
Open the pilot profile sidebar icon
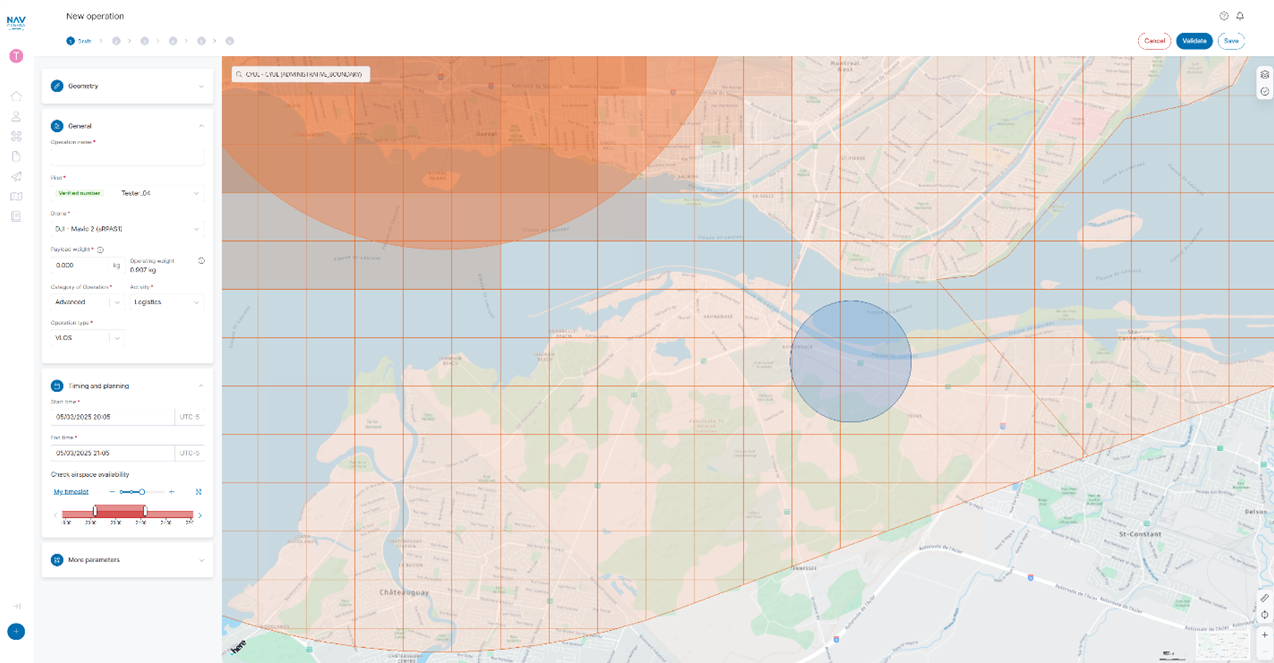tap(15, 116)
